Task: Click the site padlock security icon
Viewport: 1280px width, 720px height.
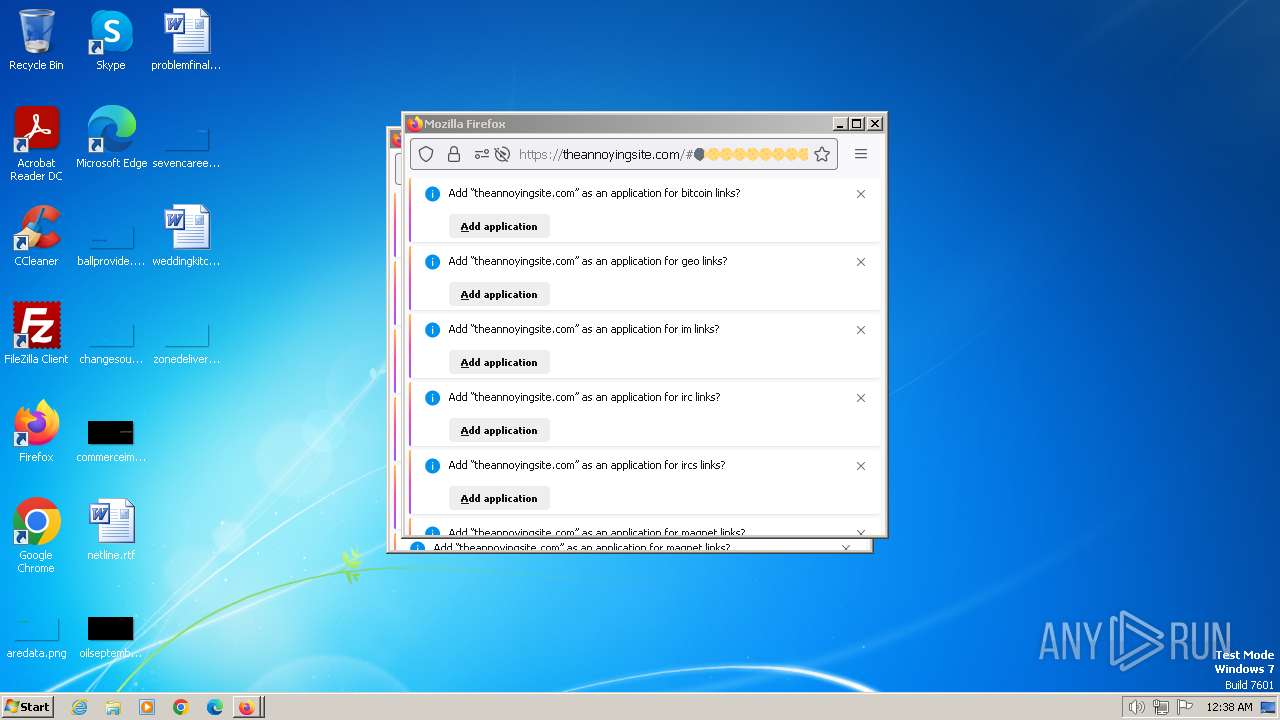Action: pyautogui.click(x=454, y=154)
